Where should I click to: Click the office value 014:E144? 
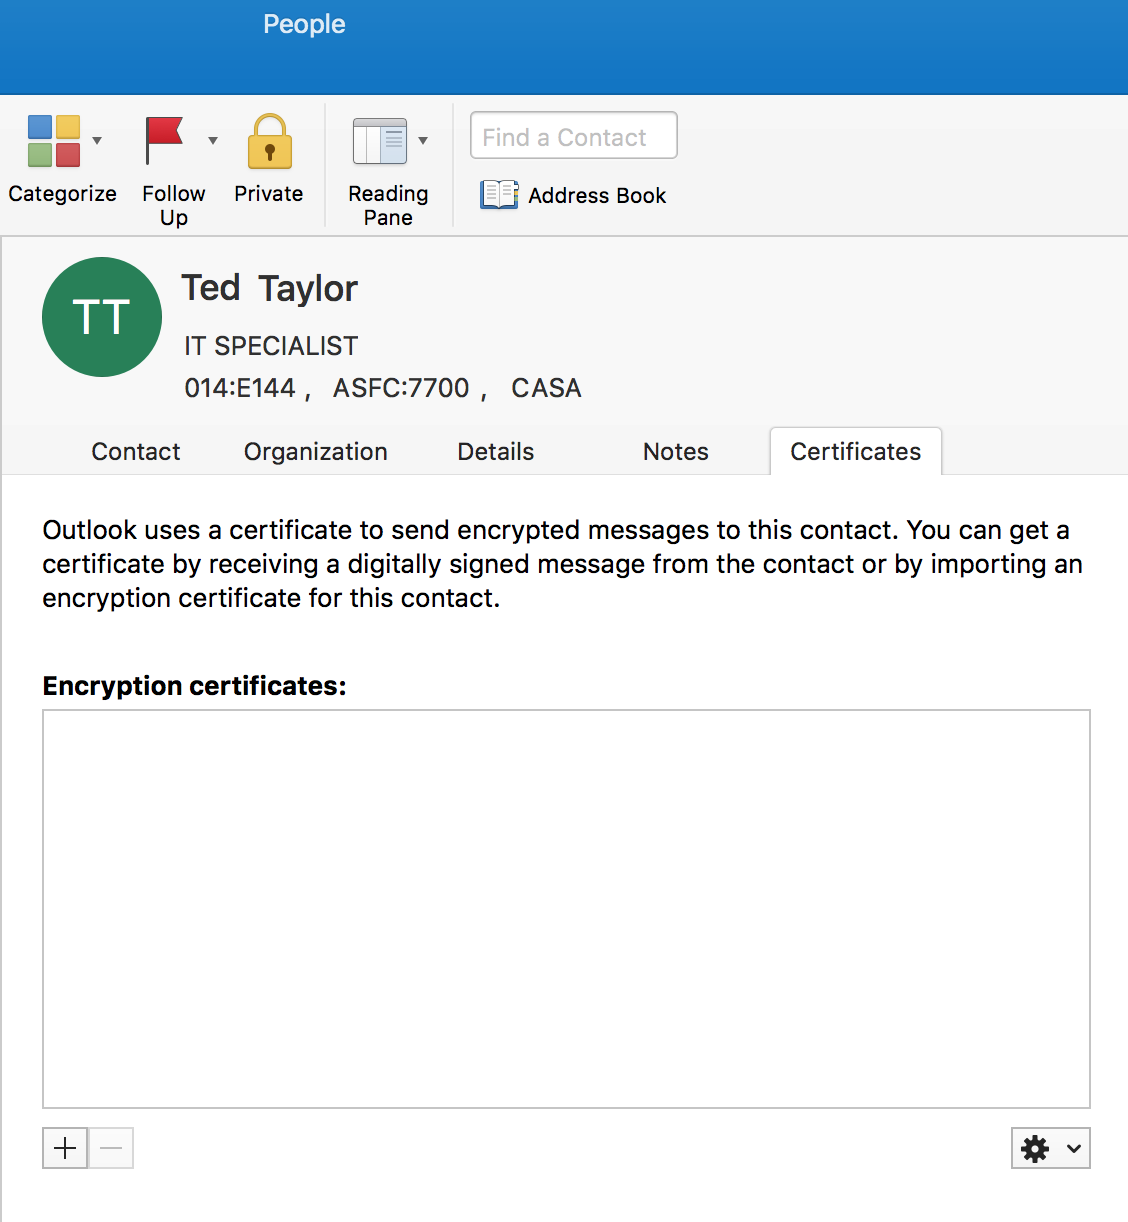click(240, 388)
